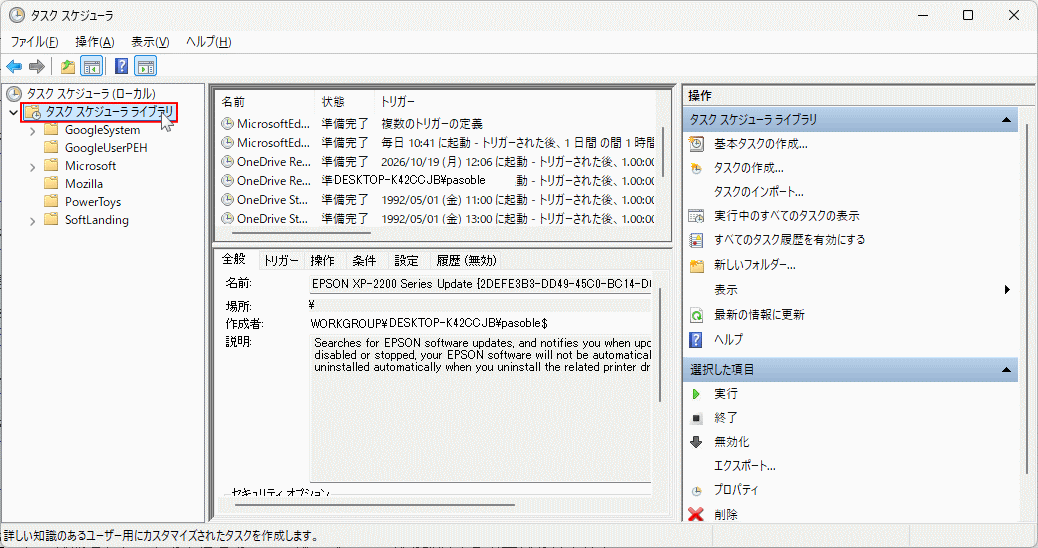Click すべてのタスク履歴を有効にする action

(x=790, y=240)
